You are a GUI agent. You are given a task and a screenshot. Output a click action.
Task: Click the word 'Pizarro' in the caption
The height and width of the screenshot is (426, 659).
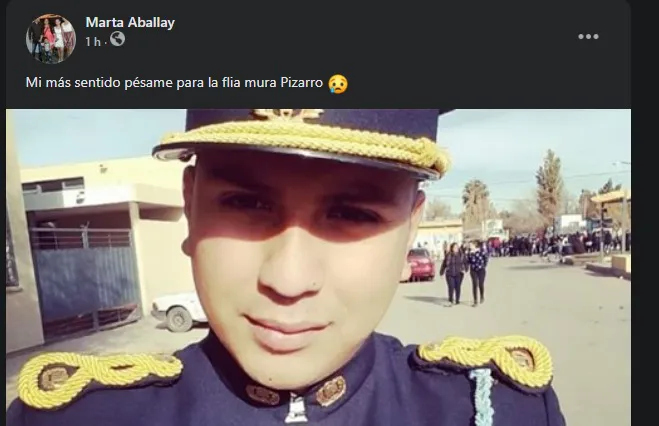coord(301,82)
